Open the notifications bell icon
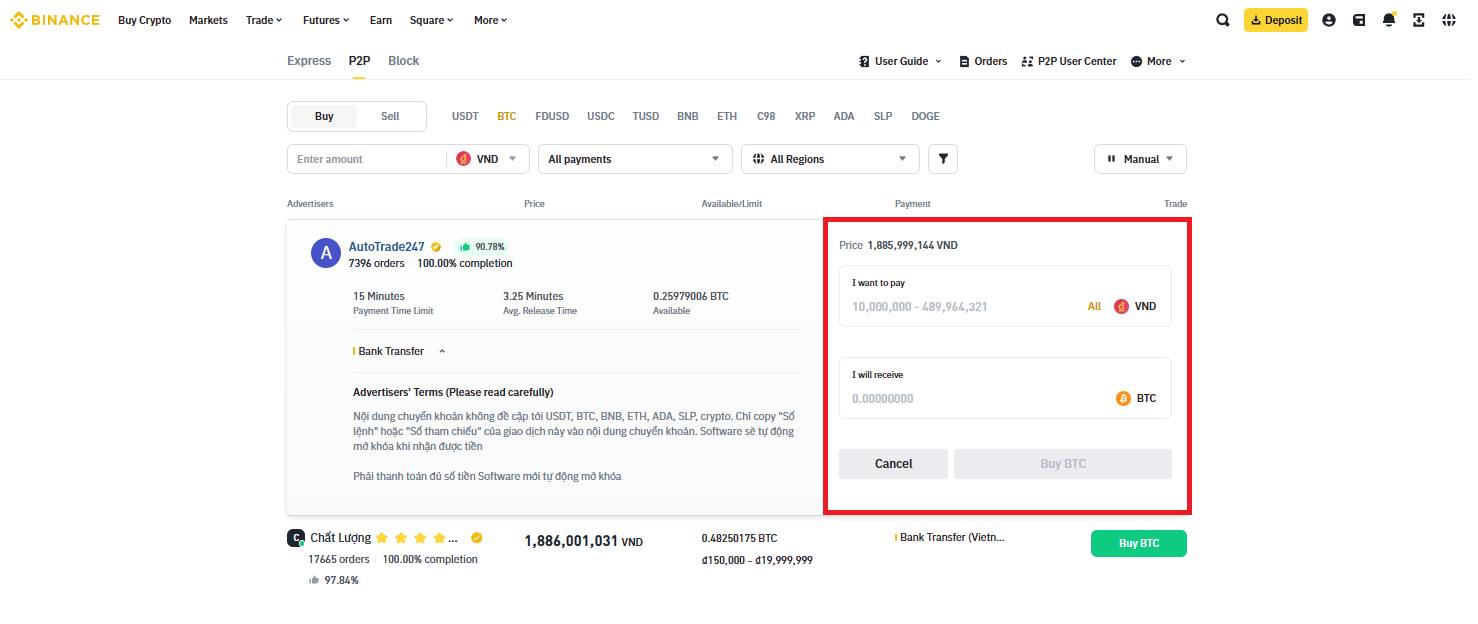Viewport: 1478px width, 624px height. click(x=1389, y=20)
